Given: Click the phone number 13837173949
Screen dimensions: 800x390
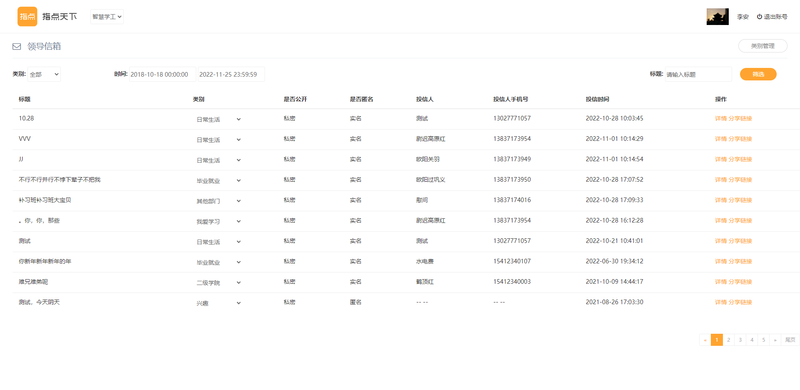Looking at the screenshot, I should (512, 159).
